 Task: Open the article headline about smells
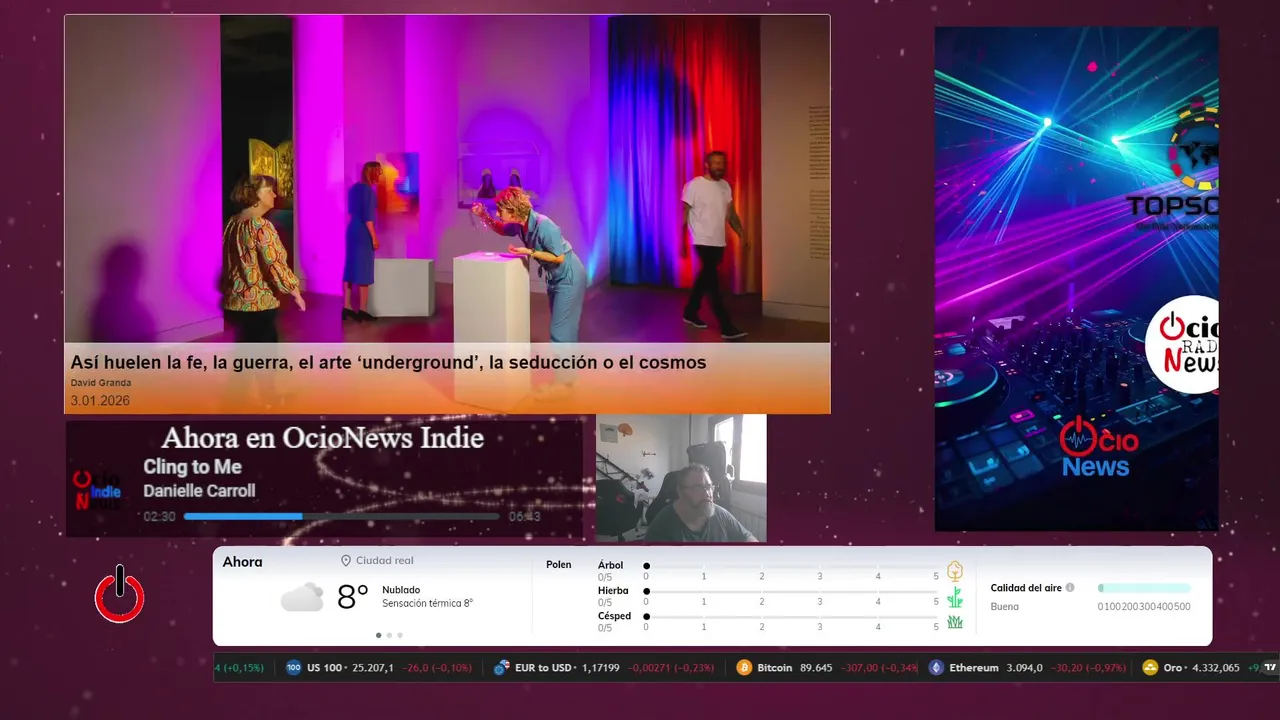click(x=388, y=363)
